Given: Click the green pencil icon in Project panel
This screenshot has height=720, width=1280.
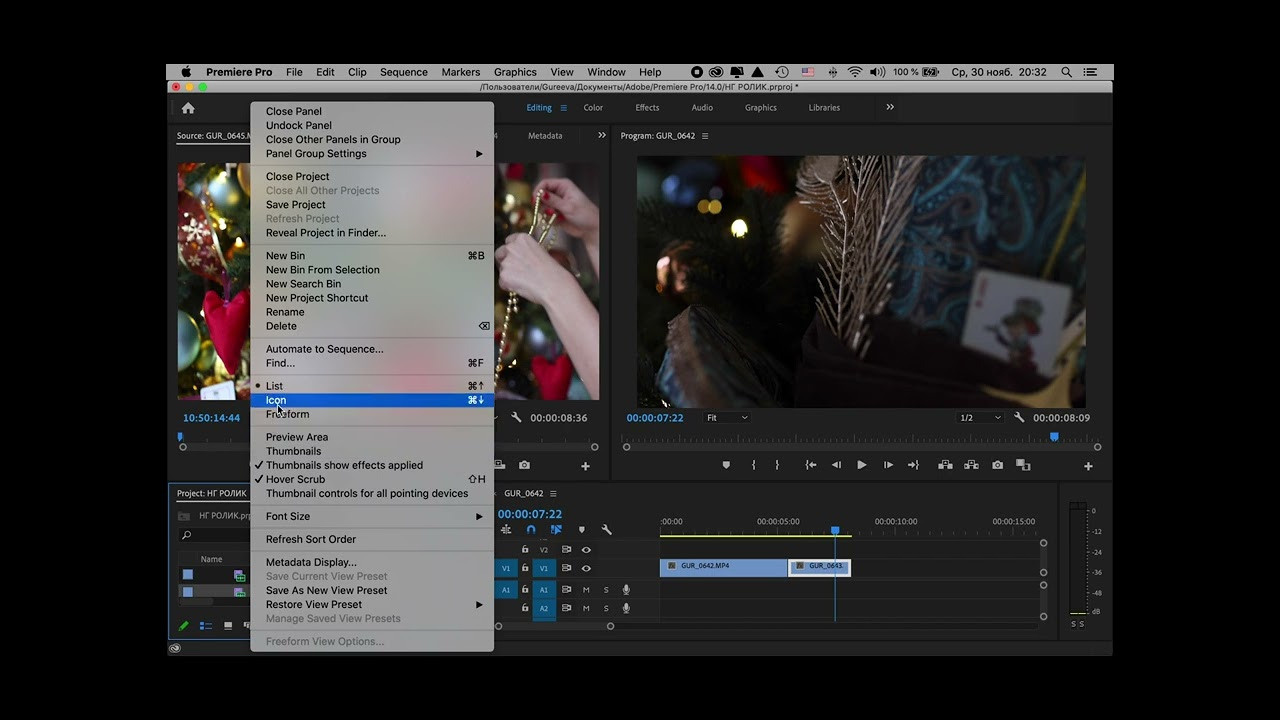Looking at the screenshot, I should coord(184,626).
